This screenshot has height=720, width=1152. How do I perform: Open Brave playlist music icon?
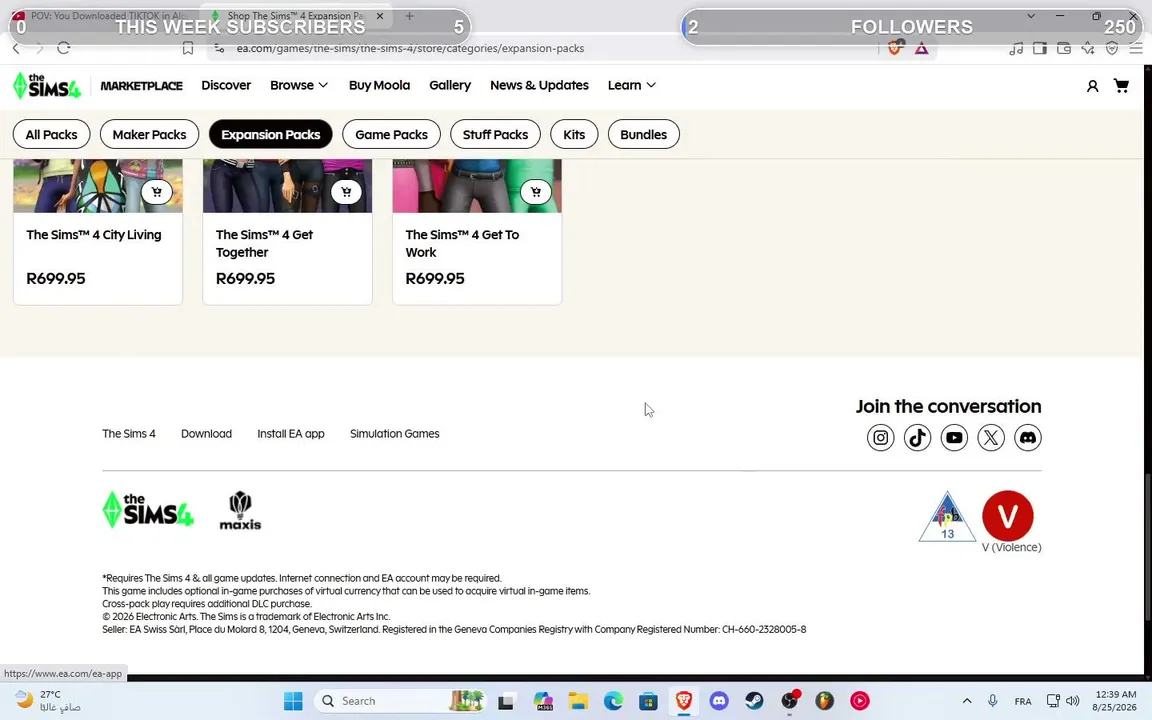[1016, 48]
